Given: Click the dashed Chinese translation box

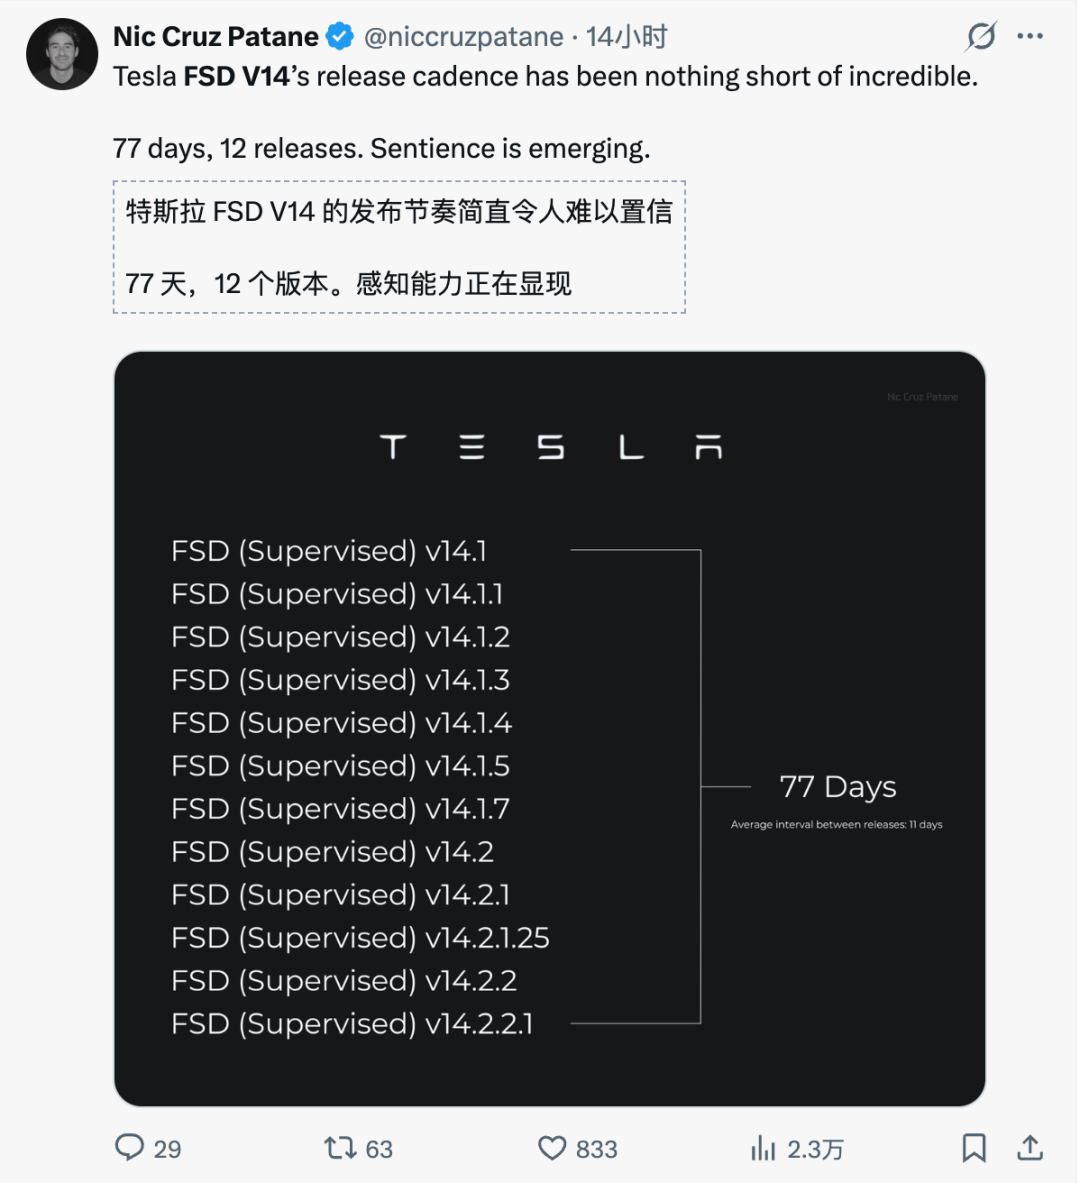Looking at the screenshot, I should (x=399, y=247).
